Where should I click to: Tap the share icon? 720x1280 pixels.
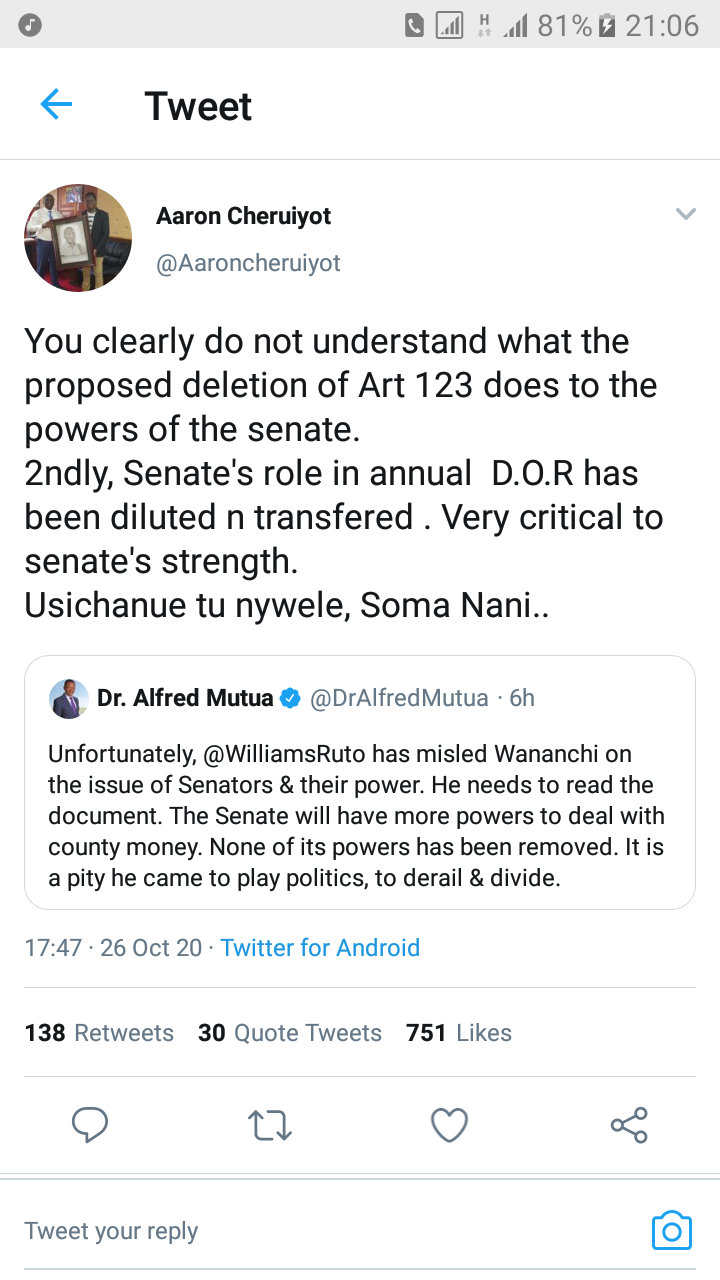click(x=629, y=1125)
